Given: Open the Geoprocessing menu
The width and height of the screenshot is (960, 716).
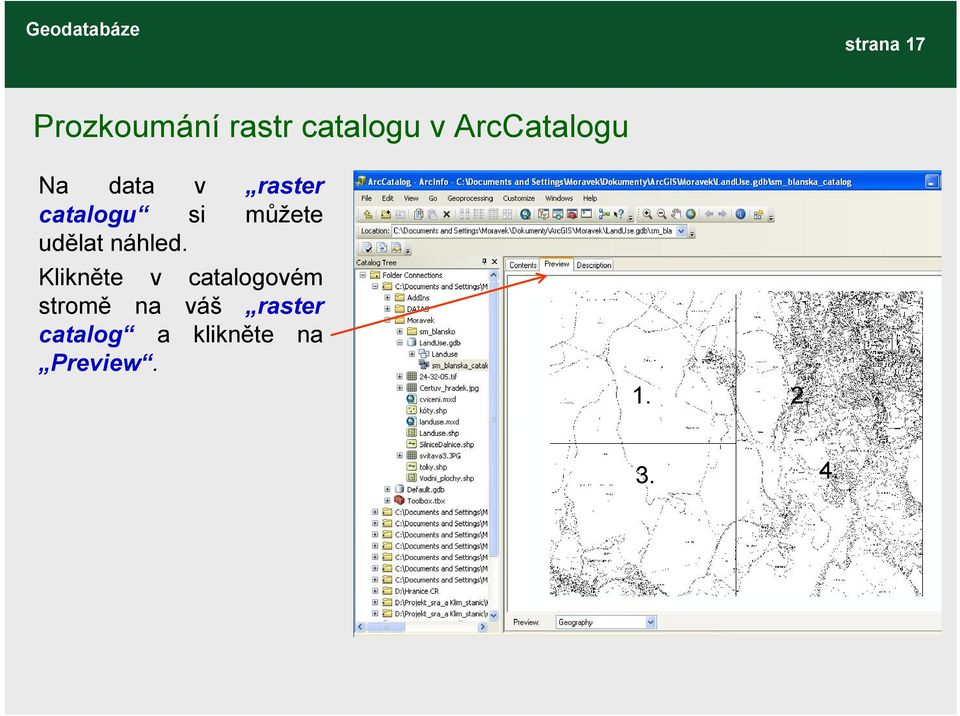Looking at the screenshot, I should pos(470,198).
